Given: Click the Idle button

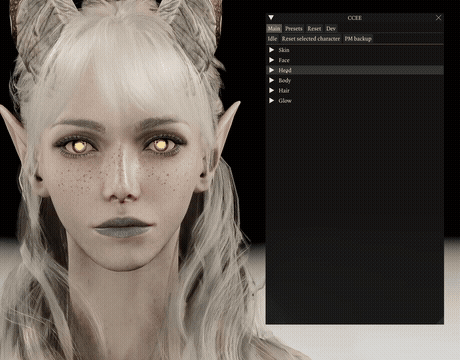Looking at the screenshot, I should 272,39.
